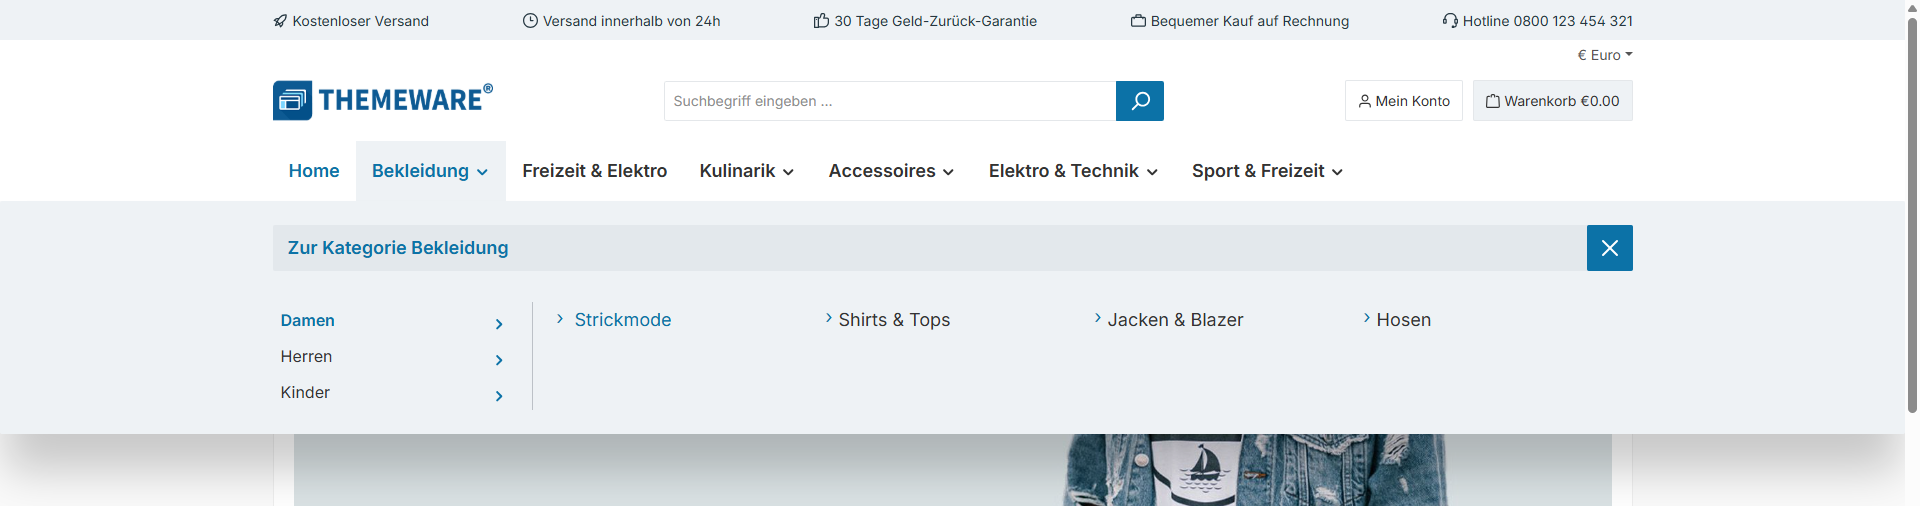Open the Strickmode subcategory link
The image size is (1920, 506).
[x=622, y=320]
